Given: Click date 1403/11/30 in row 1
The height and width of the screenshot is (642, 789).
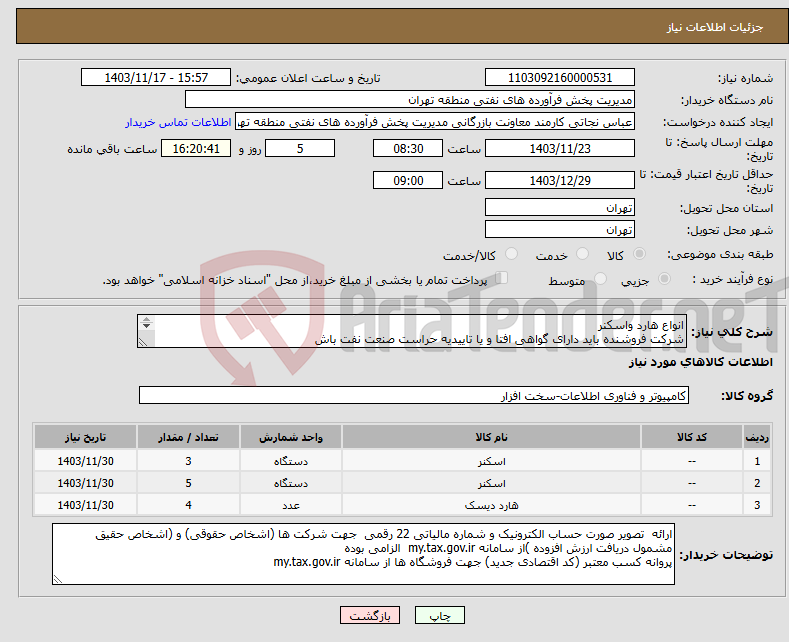Looking at the screenshot, I should tap(86, 461).
